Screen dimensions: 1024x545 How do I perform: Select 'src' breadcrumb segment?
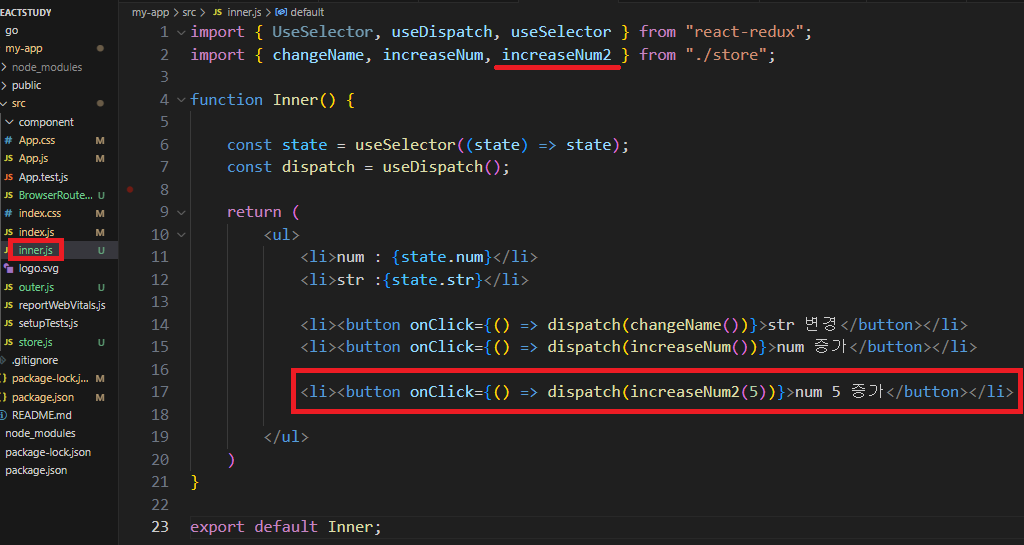[x=189, y=12]
